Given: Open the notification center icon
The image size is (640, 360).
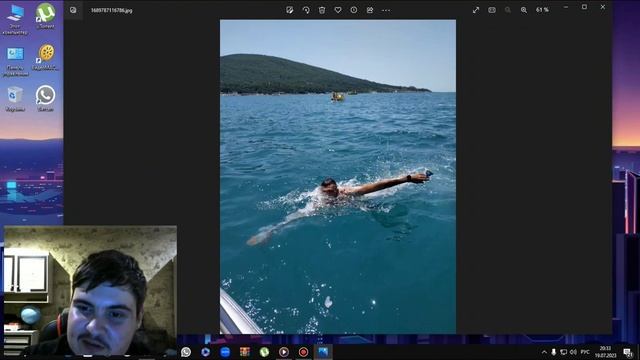Looking at the screenshot, I should click(x=628, y=352).
